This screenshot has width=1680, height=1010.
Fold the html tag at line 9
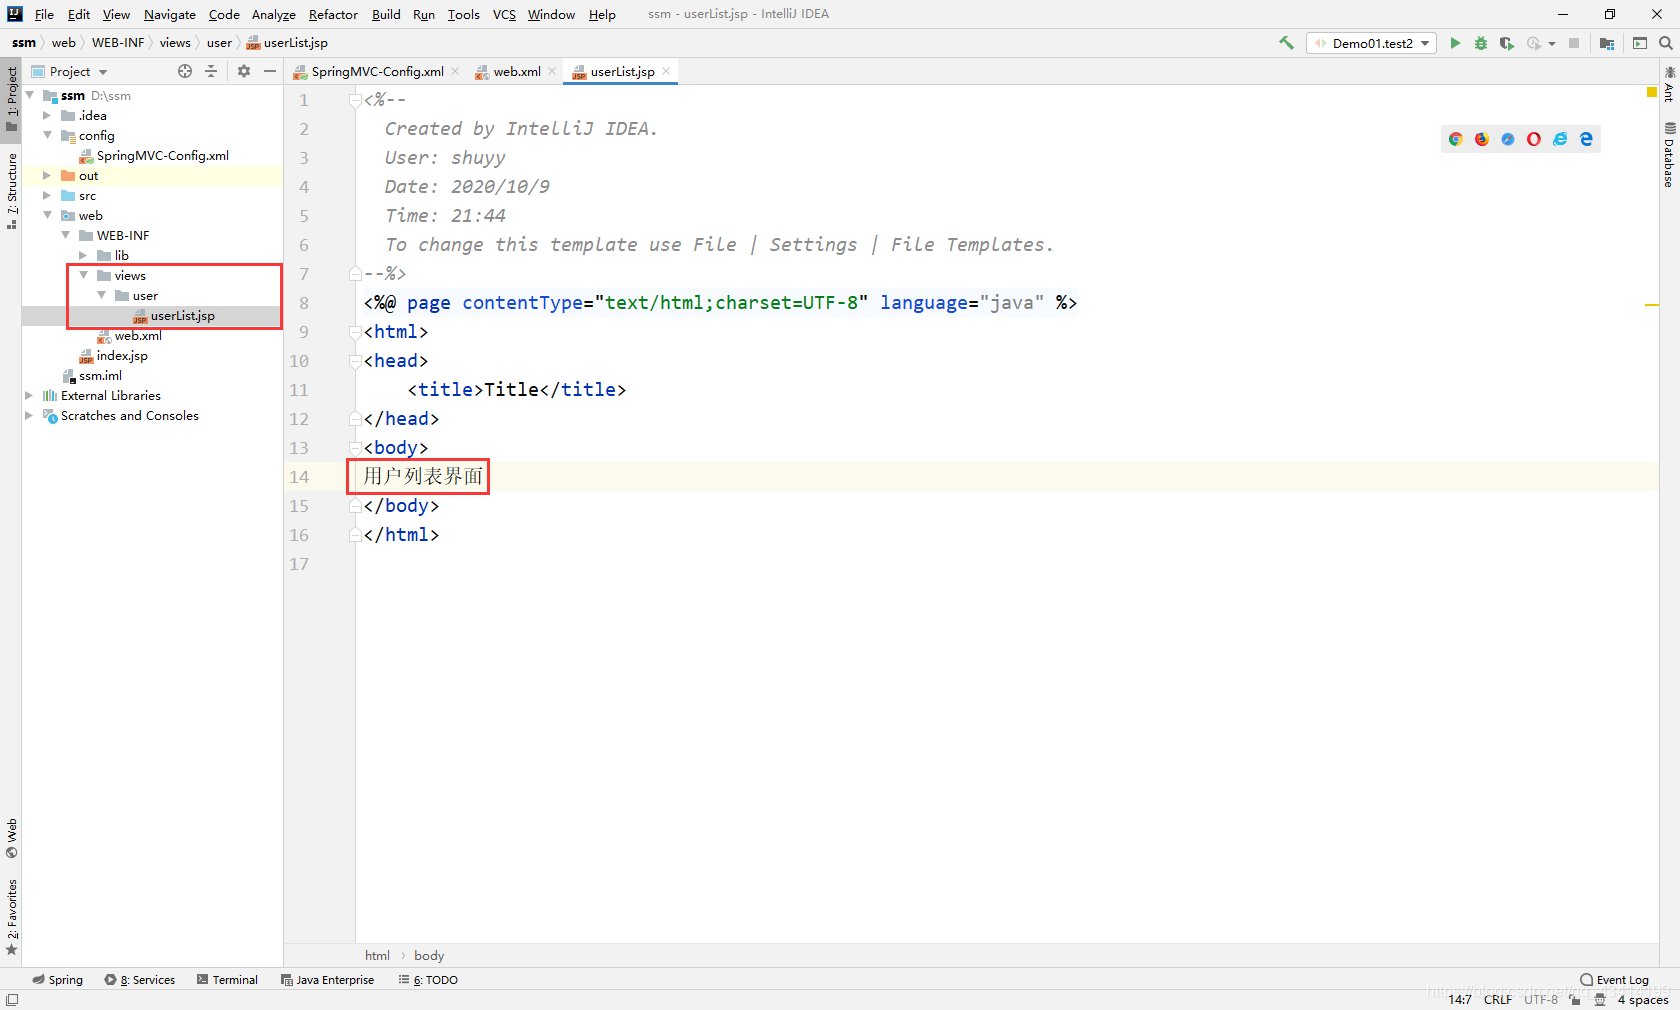click(x=355, y=332)
